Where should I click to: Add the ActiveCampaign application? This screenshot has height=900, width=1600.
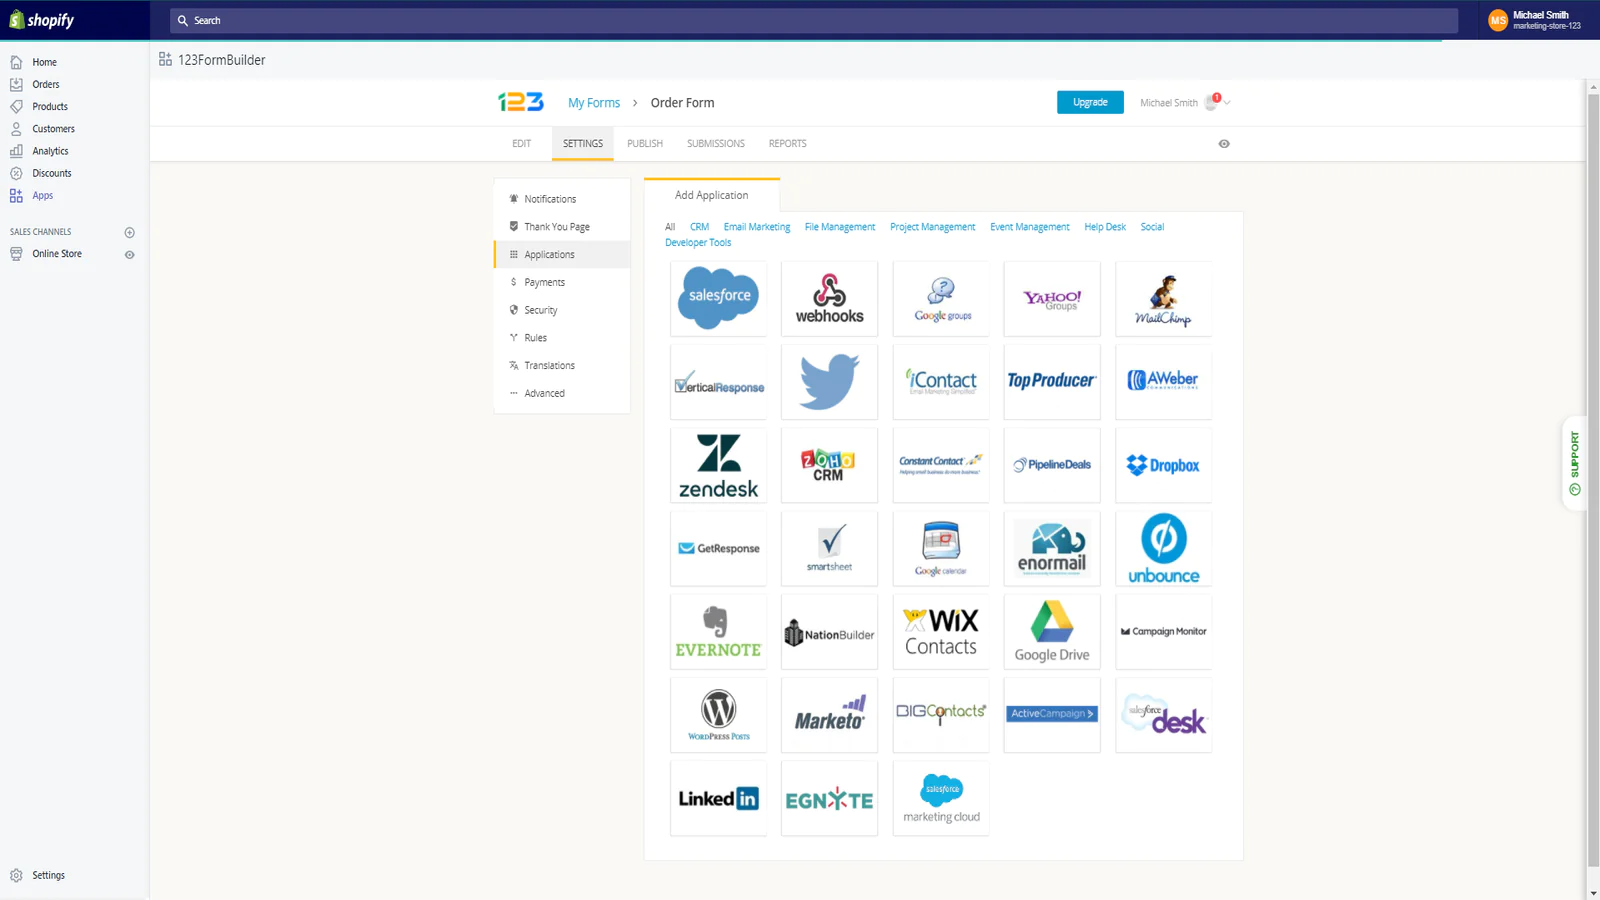coord(1052,715)
